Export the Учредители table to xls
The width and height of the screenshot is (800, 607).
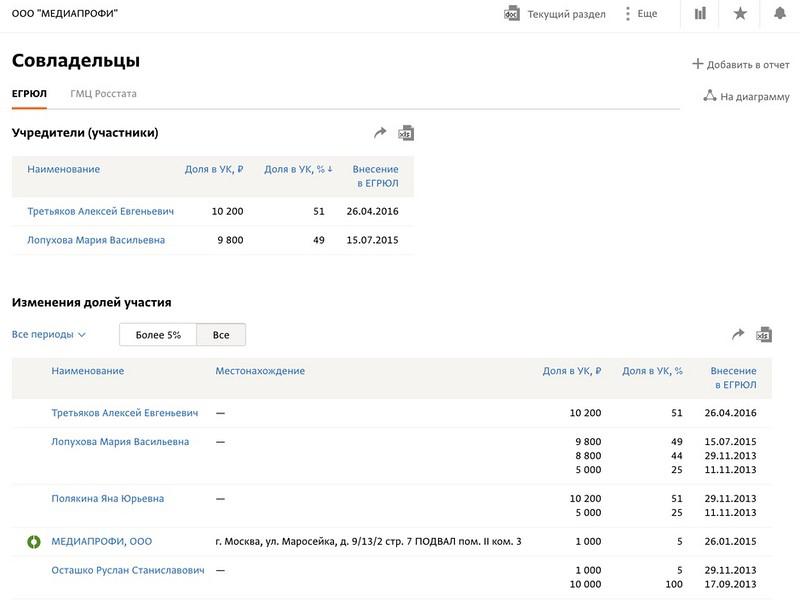406,133
